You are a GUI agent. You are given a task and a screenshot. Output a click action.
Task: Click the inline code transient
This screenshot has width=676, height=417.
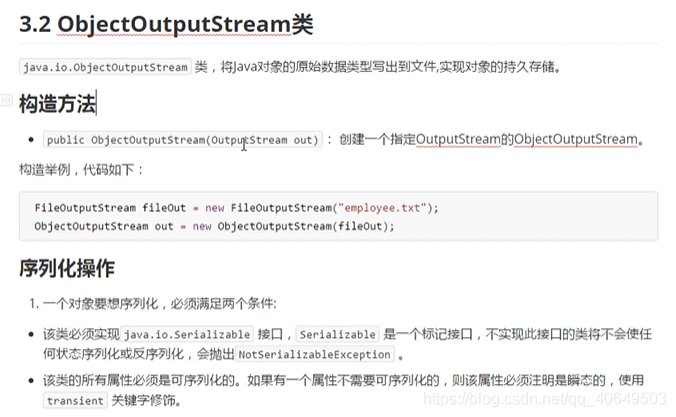75,401
